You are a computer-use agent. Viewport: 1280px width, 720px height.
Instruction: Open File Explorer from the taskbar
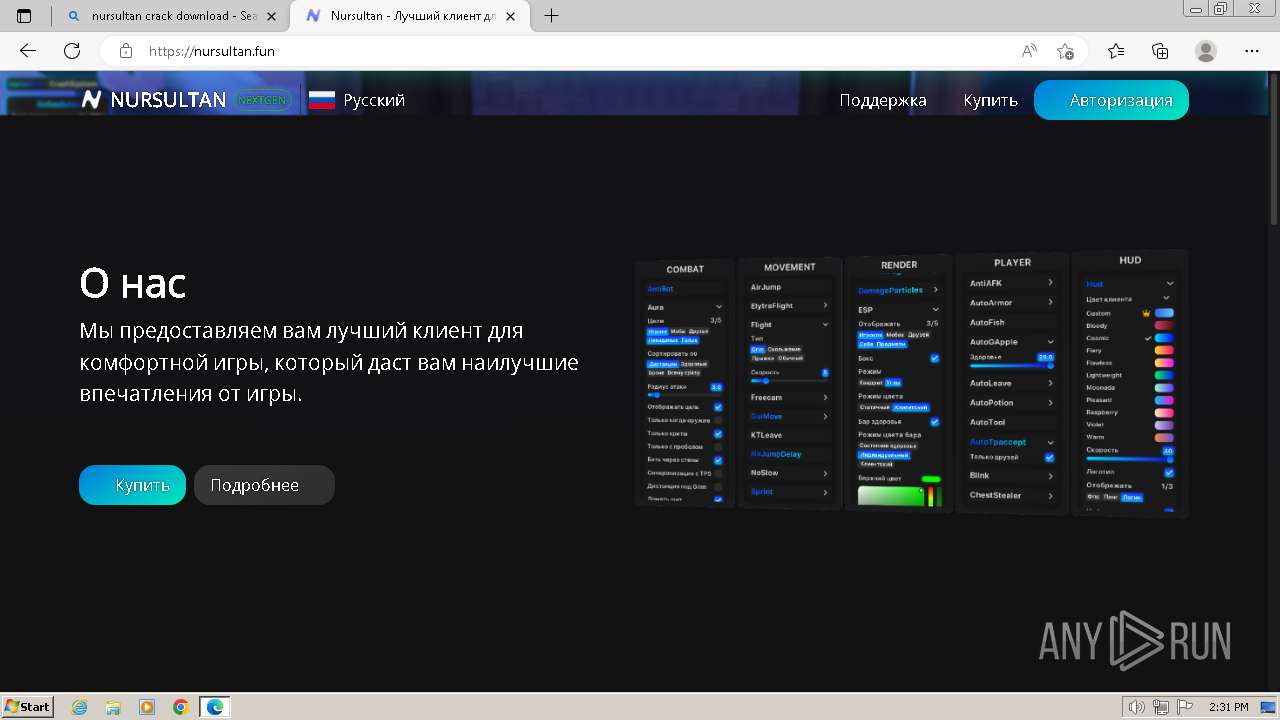[113, 707]
